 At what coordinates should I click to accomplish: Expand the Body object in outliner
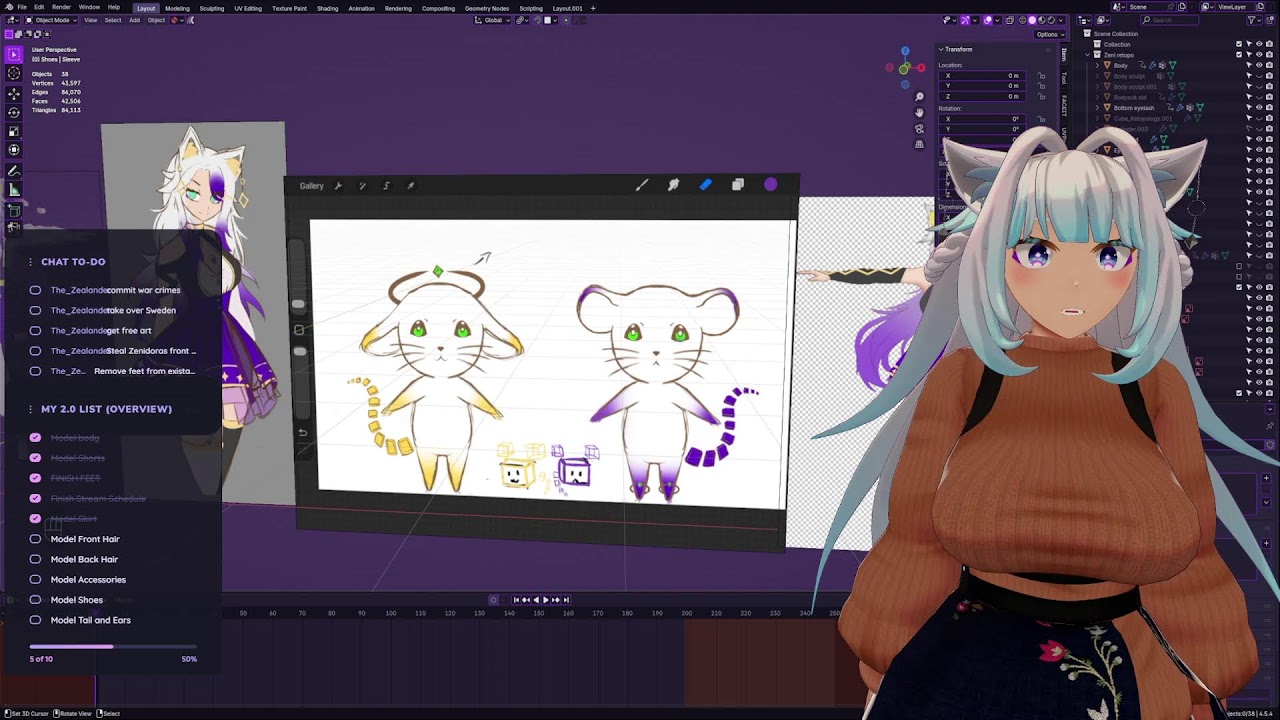pos(1098,65)
